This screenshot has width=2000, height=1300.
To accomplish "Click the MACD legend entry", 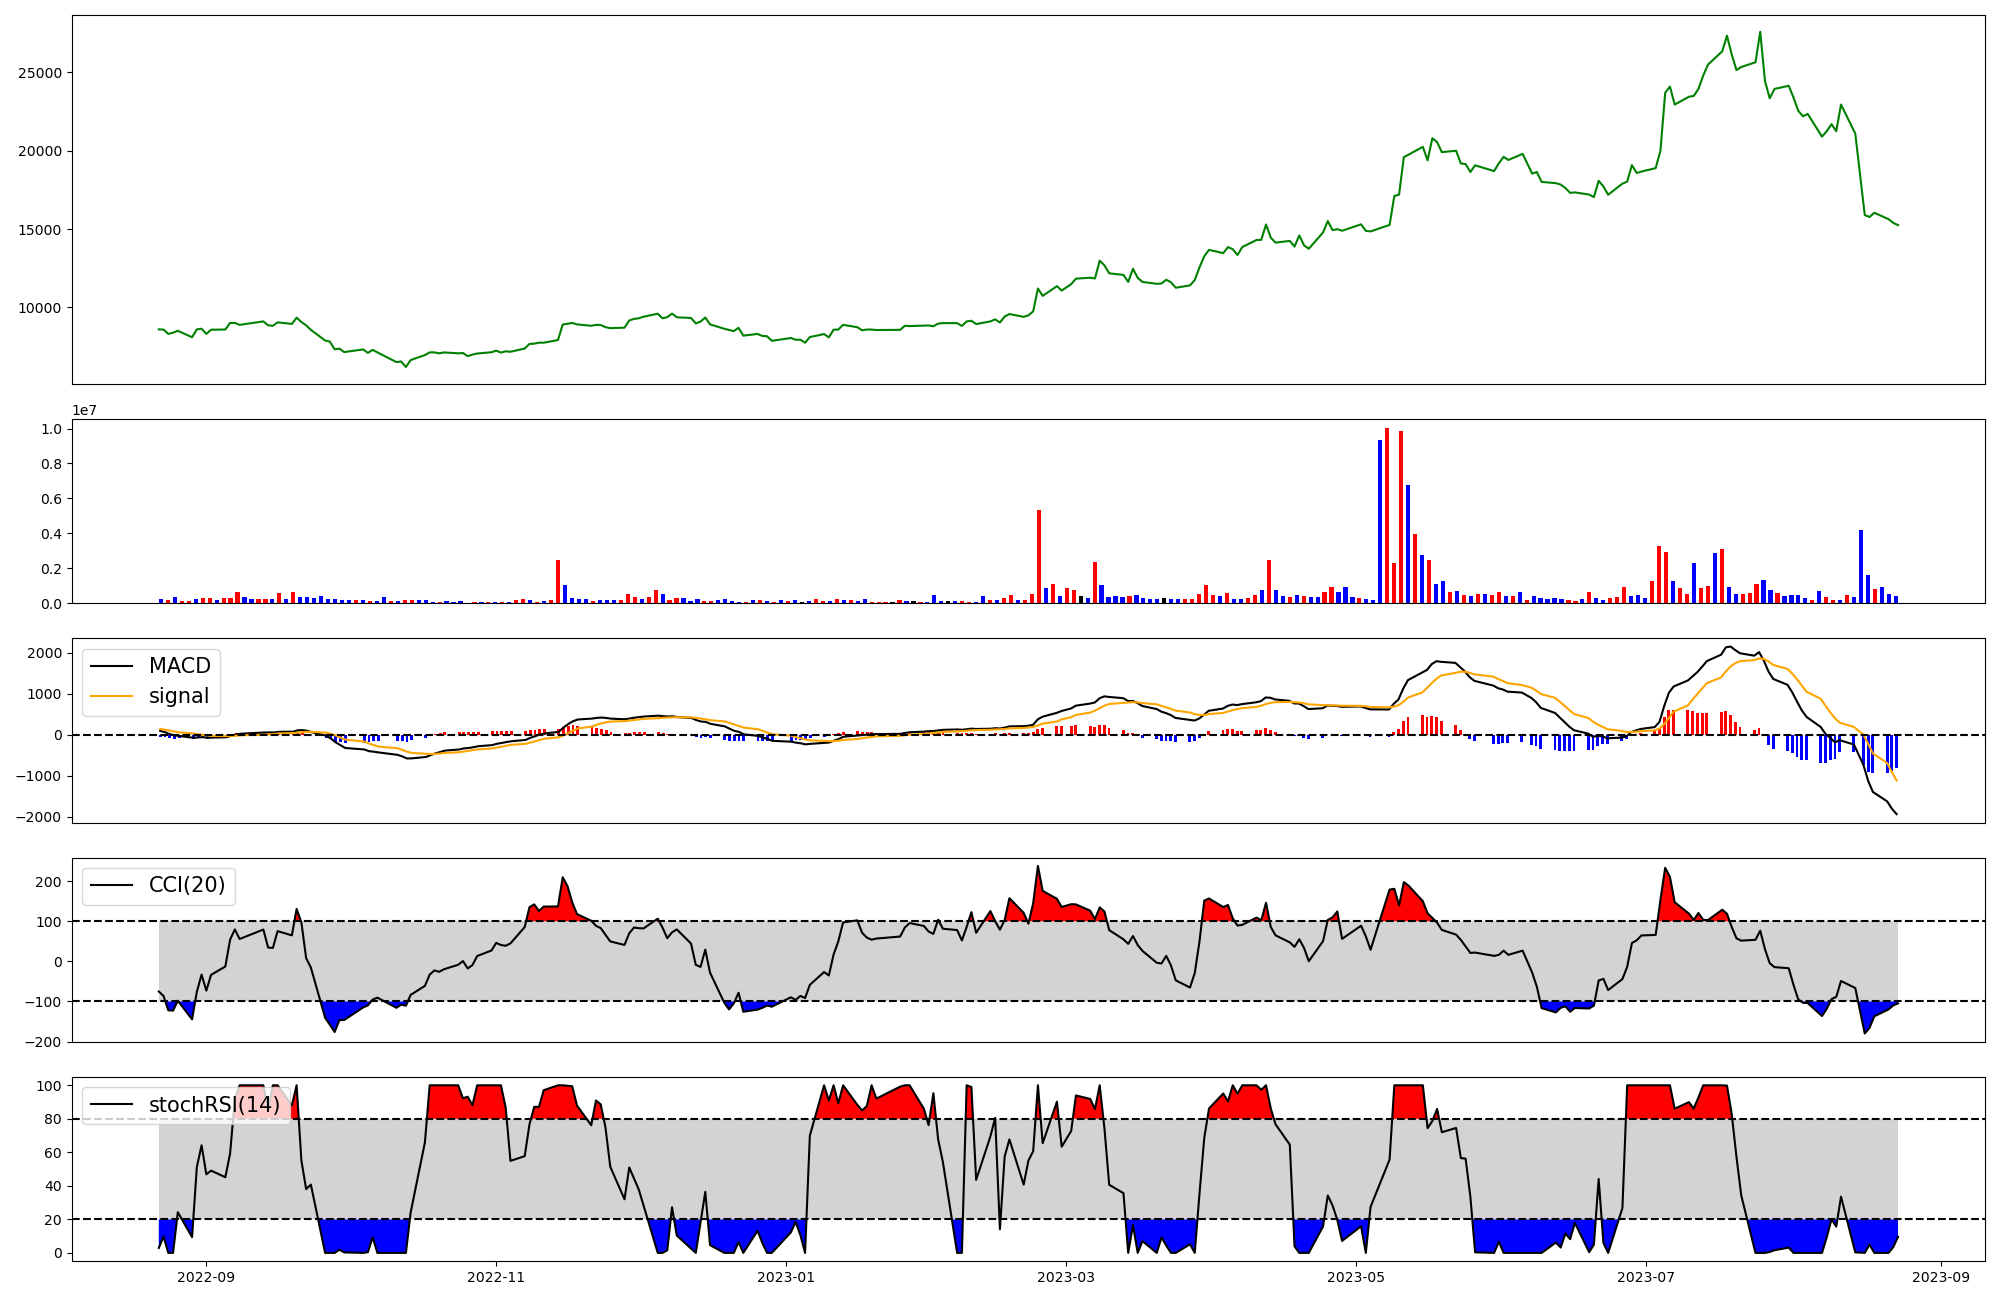I will pyautogui.click(x=179, y=666).
